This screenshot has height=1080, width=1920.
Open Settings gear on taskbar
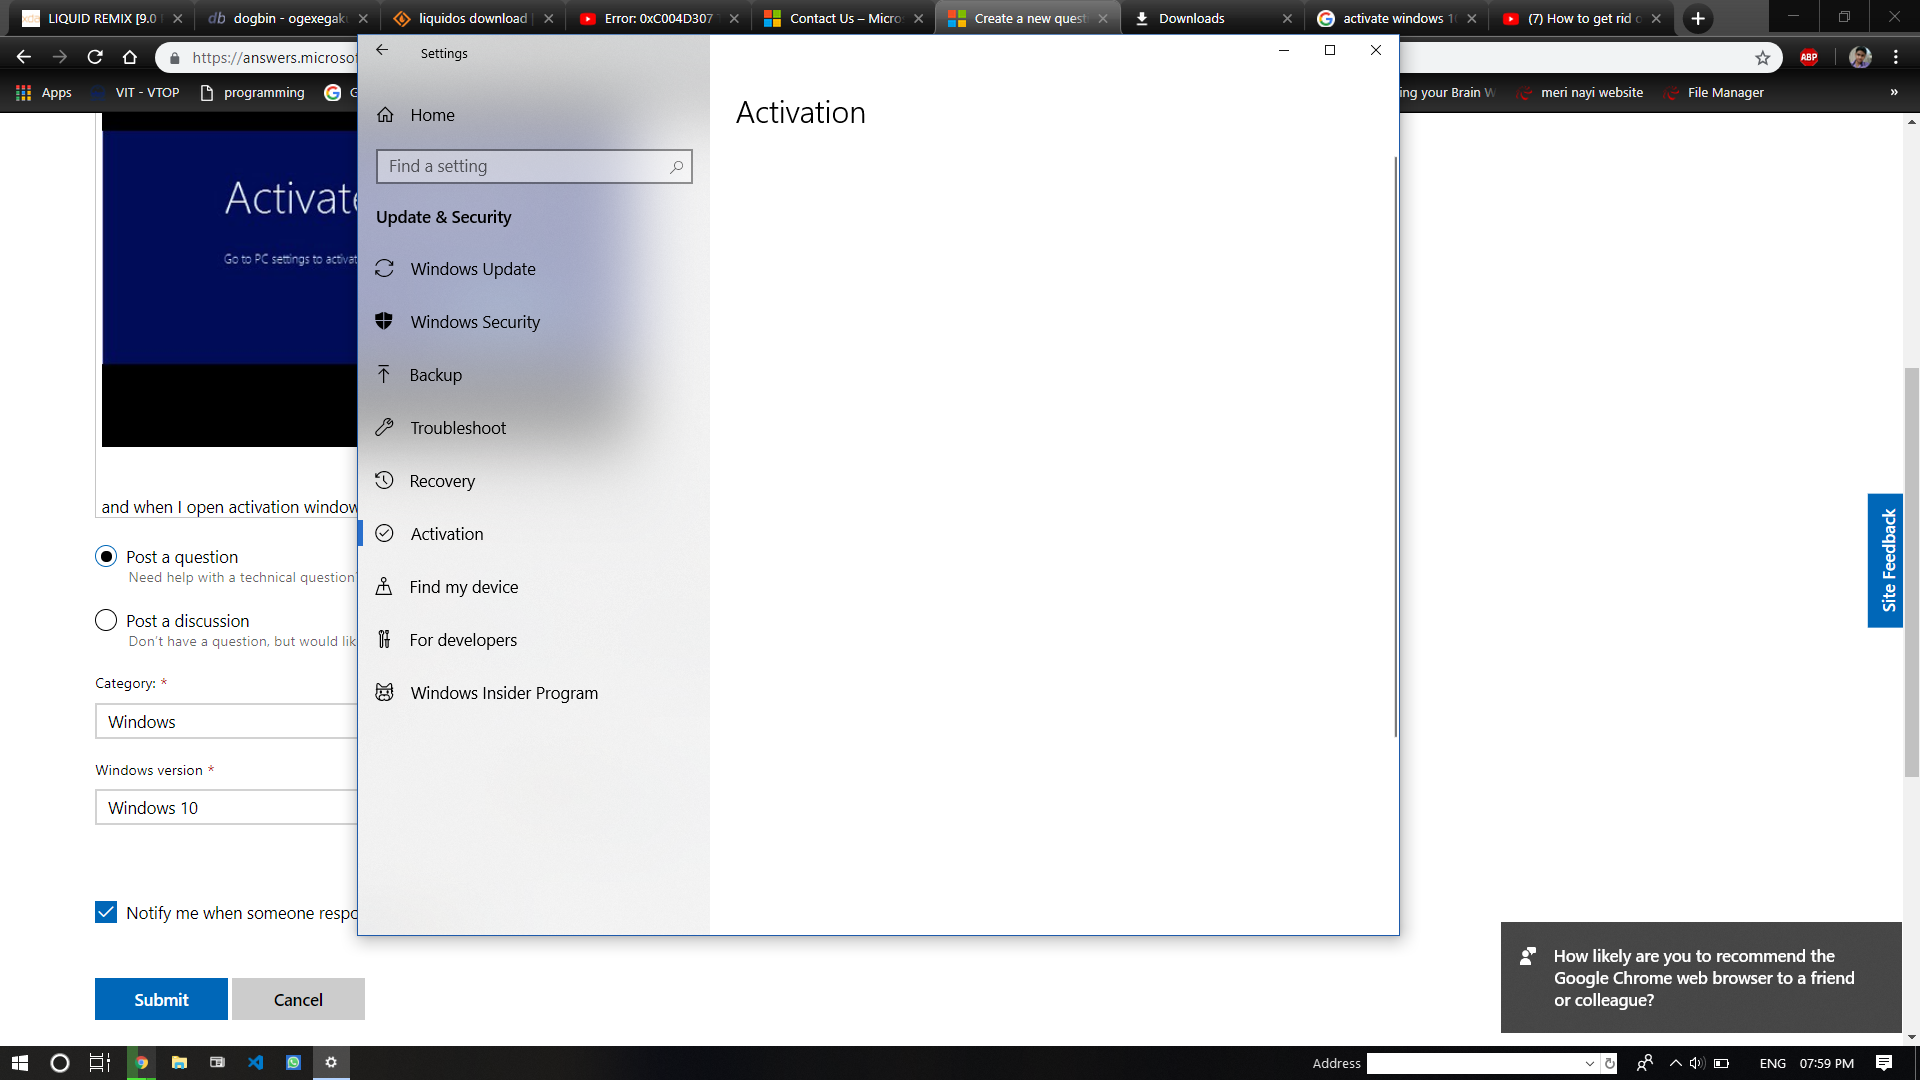click(x=331, y=1063)
